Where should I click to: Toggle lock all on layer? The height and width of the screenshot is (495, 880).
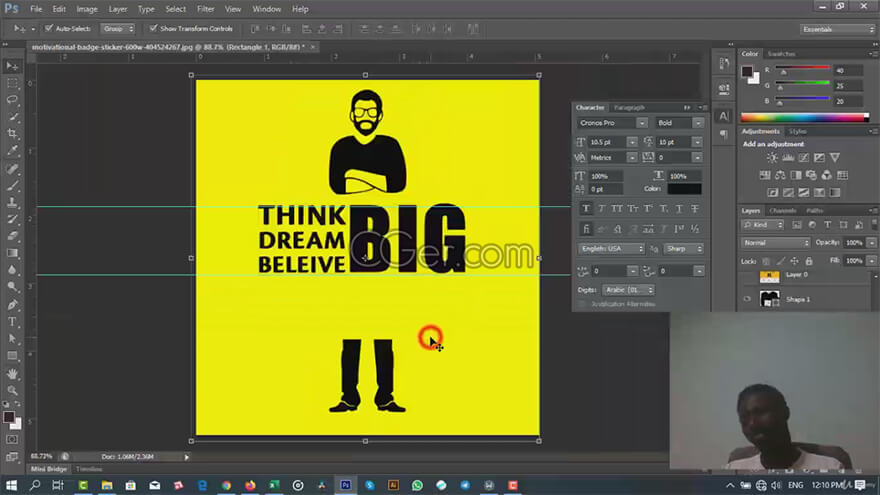click(x=809, y=261)
